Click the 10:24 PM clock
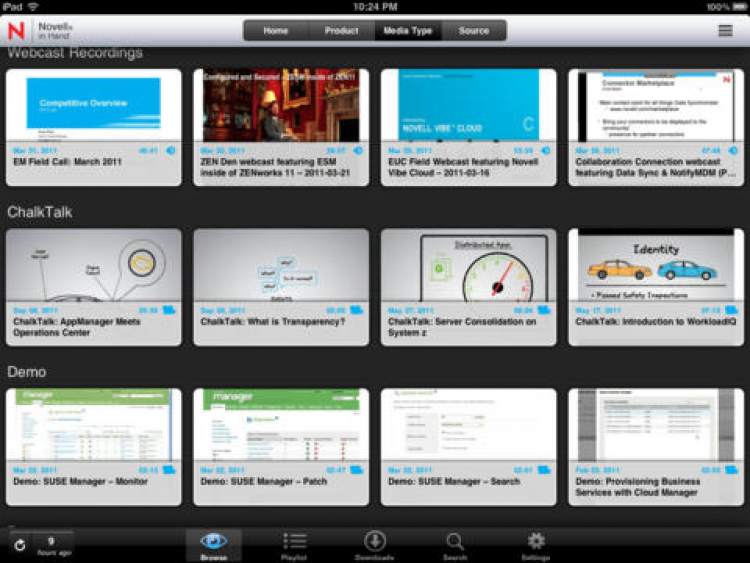 point(375,7)
